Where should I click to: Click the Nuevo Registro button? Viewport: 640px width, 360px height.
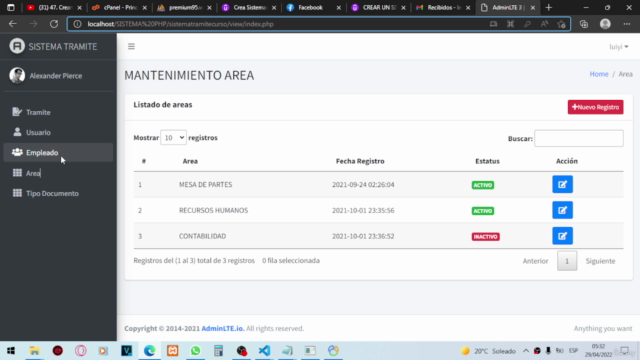click(x=595, y=107)
